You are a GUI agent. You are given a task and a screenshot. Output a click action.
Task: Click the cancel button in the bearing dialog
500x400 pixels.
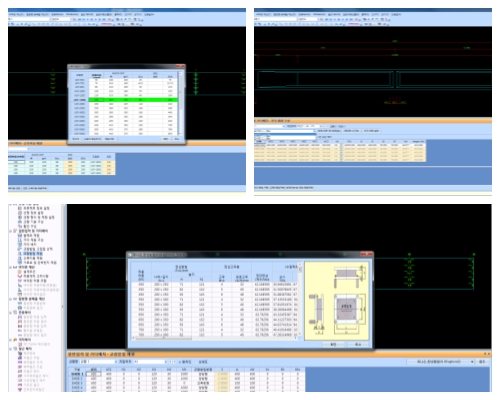tap(358, 344)
